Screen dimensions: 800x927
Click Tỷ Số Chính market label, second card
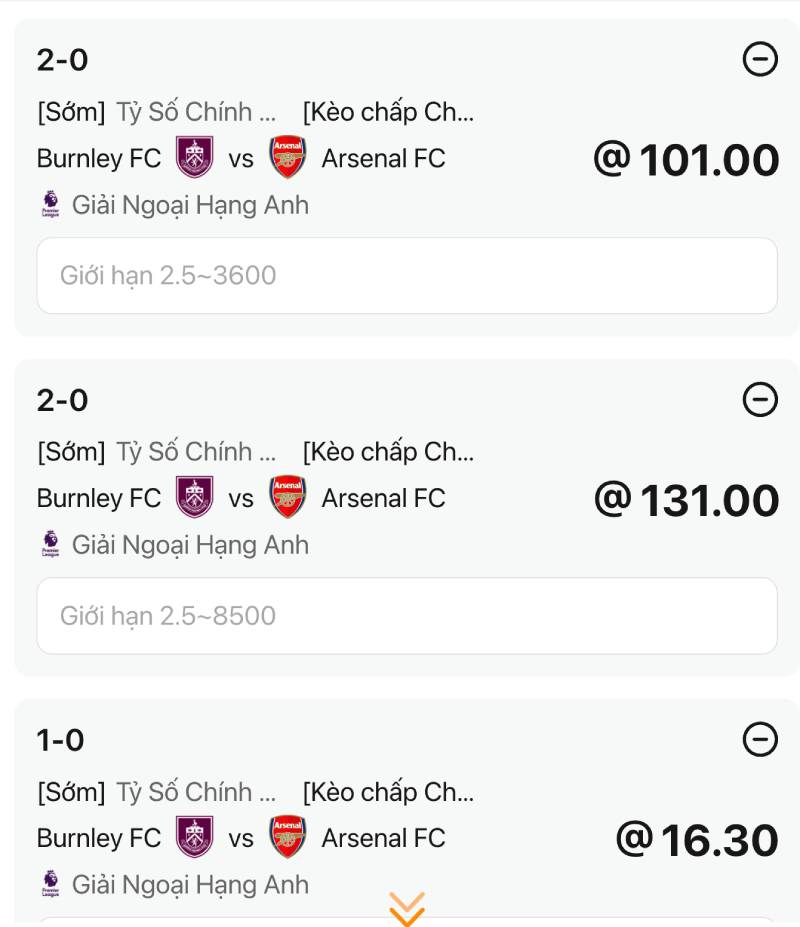[196, 452]
